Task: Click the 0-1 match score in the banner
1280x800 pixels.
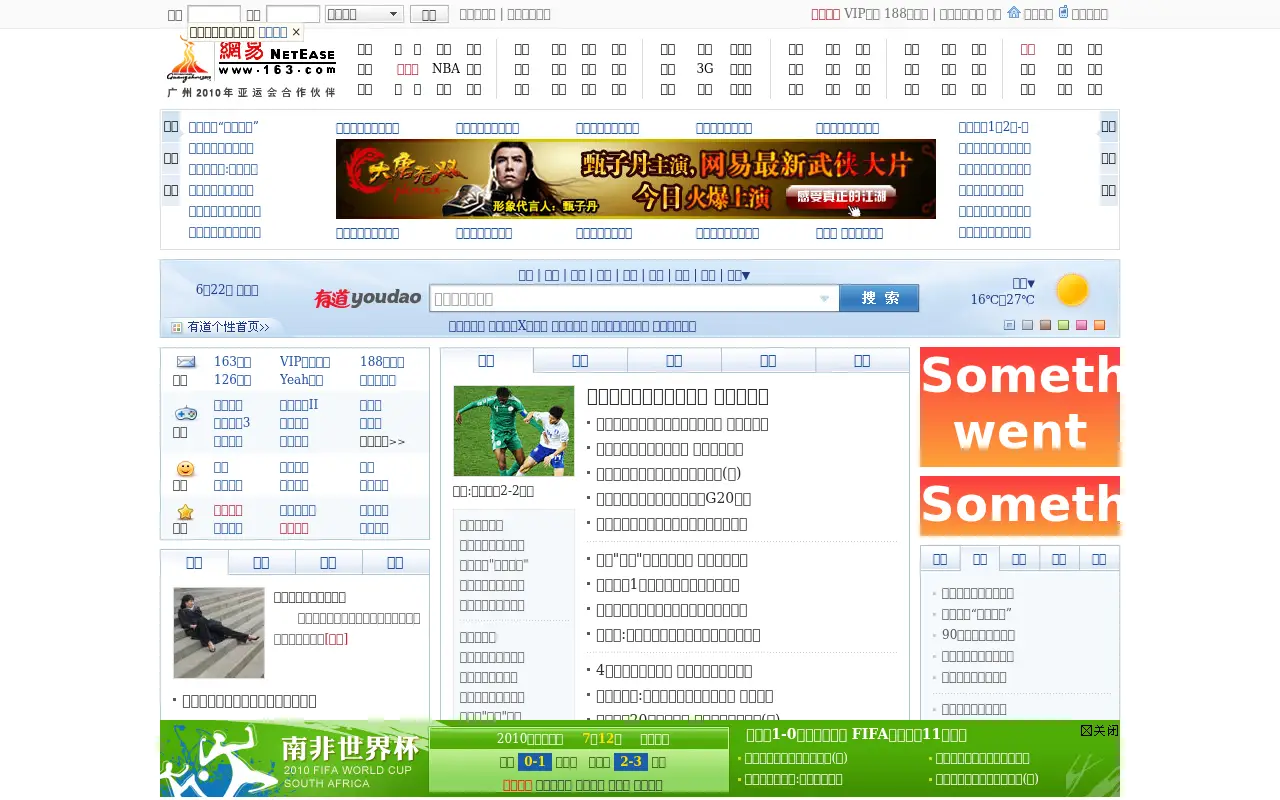Action: (535, 762)
